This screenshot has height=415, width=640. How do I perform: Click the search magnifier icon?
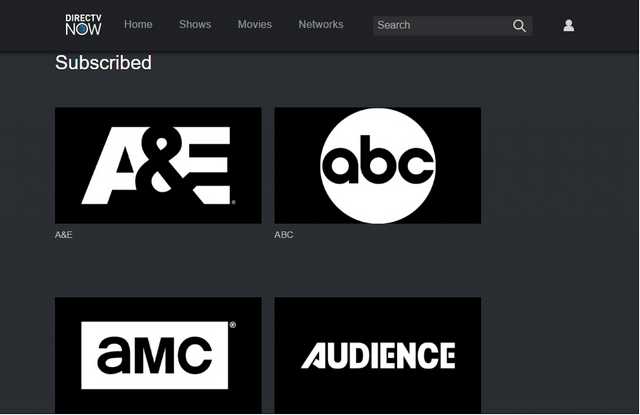coord(519,26)
